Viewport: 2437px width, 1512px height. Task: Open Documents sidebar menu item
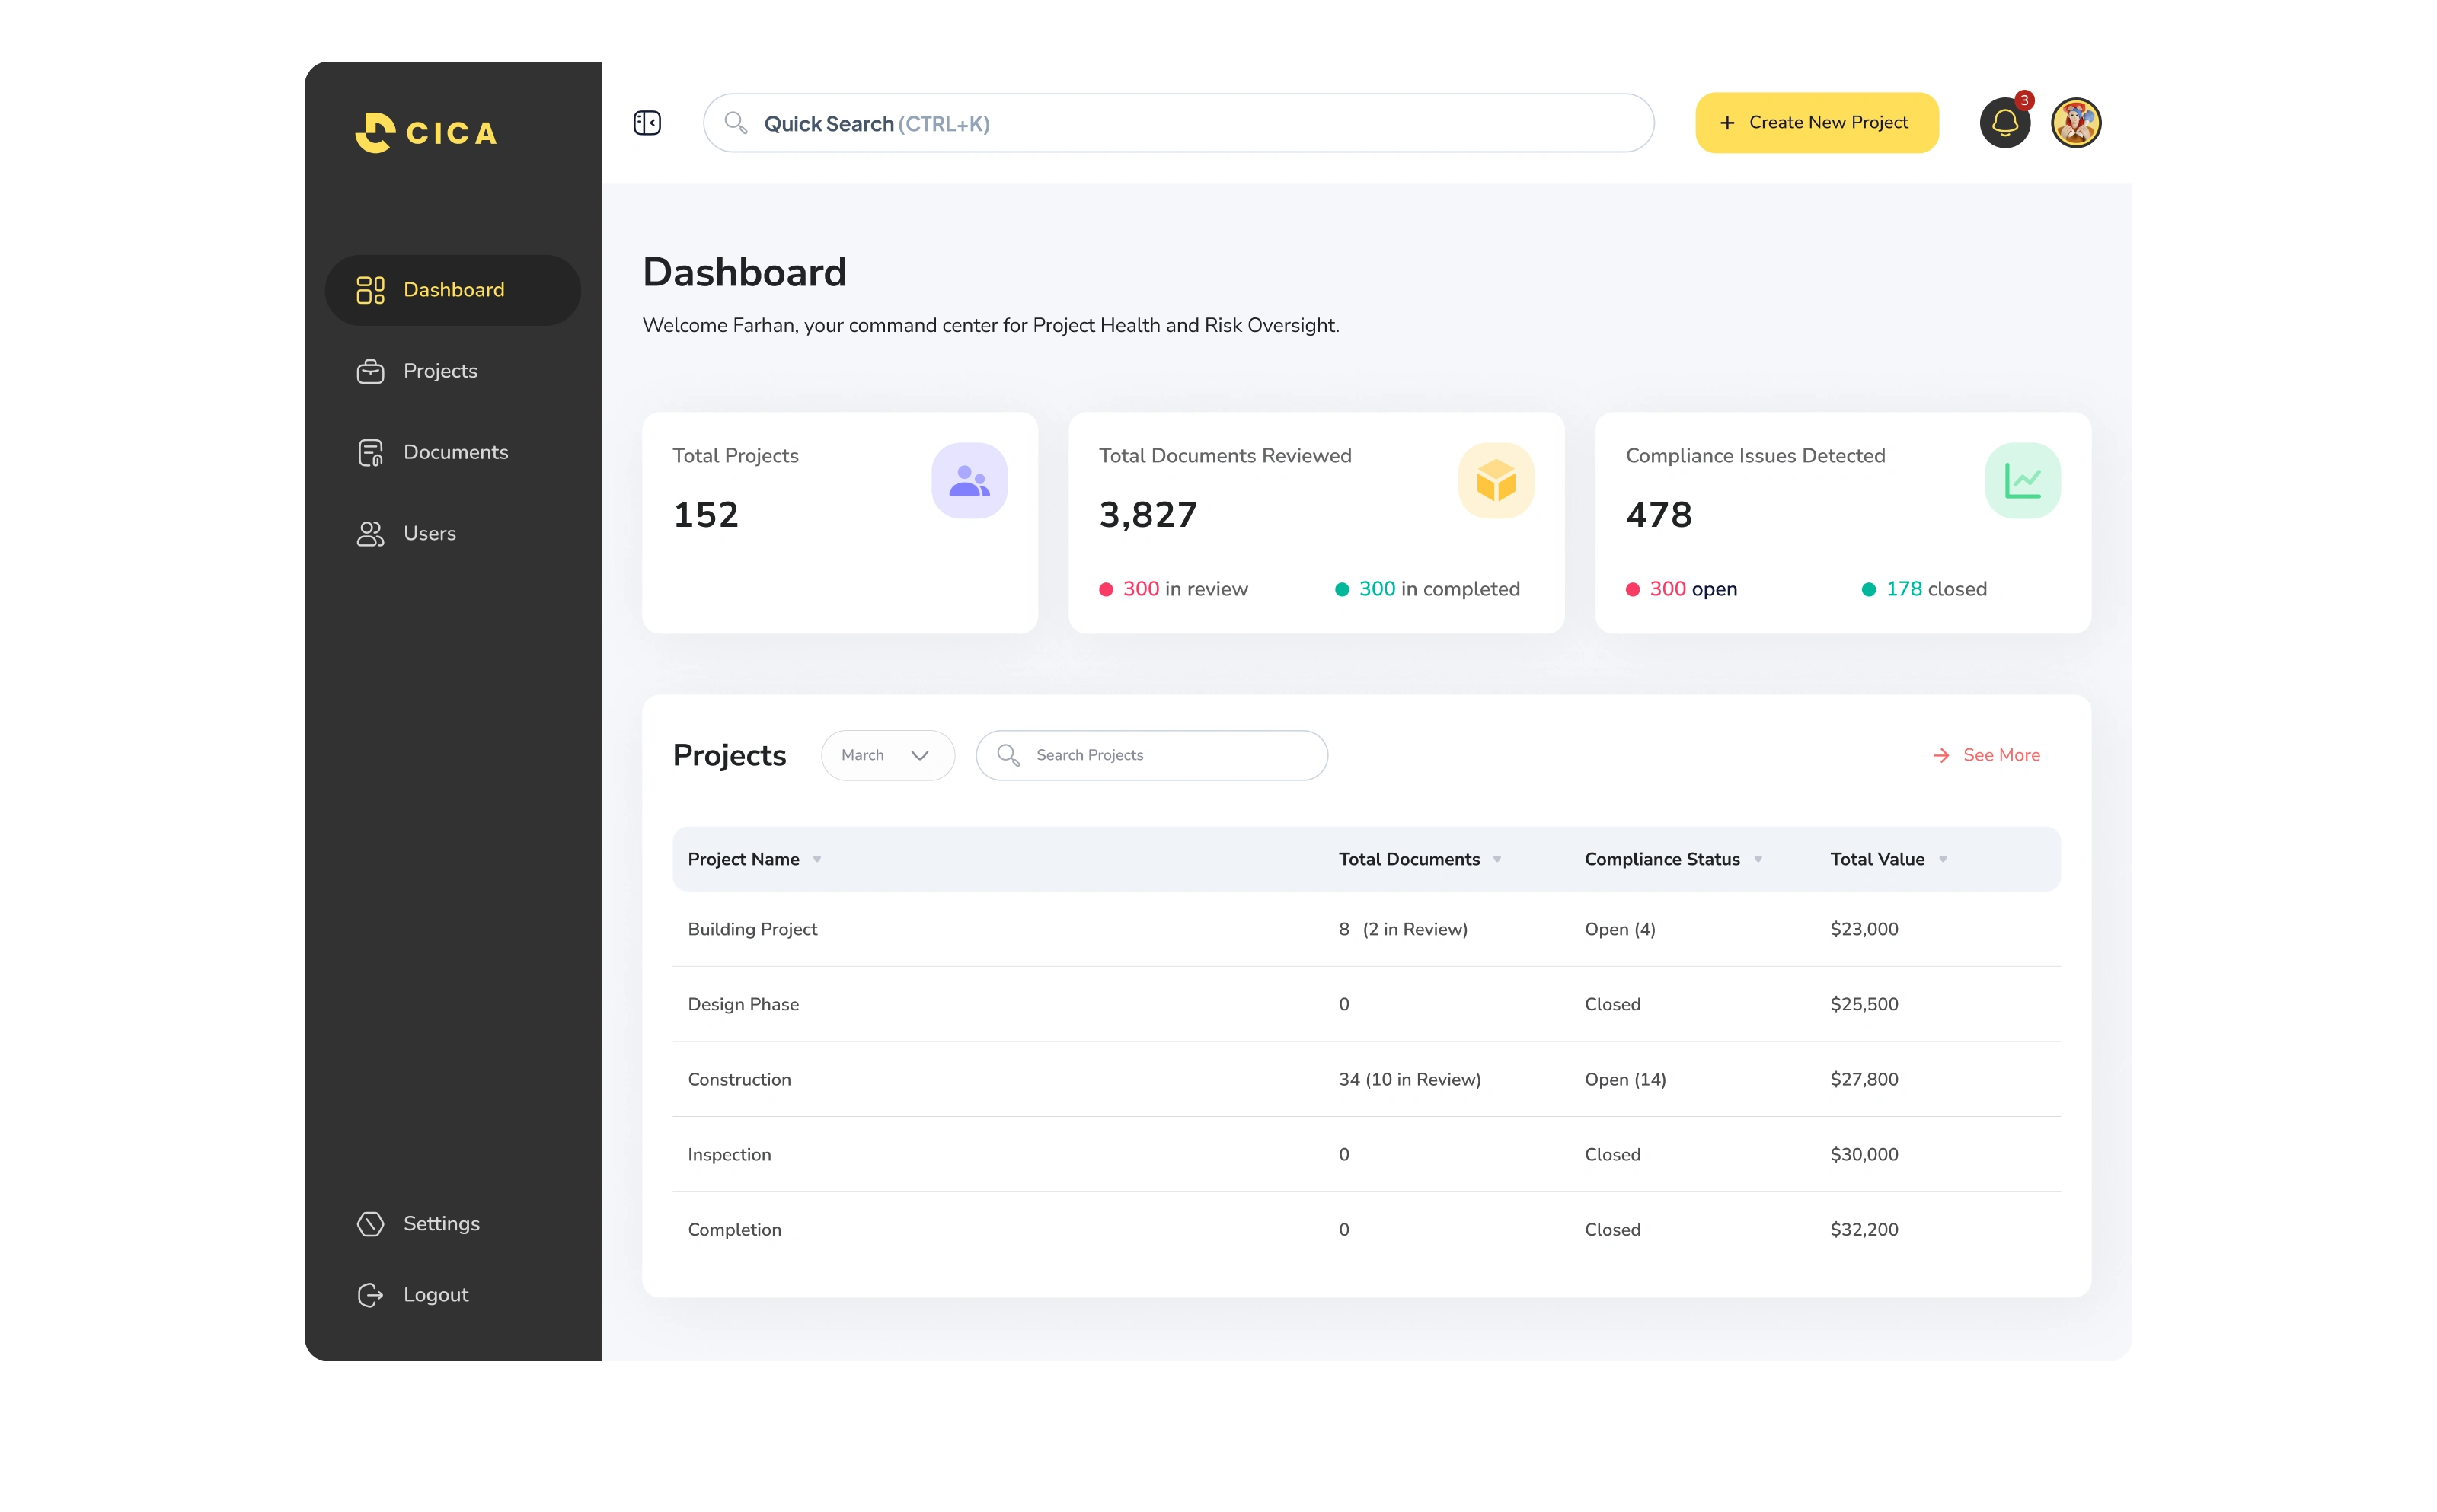pos(454,452)
